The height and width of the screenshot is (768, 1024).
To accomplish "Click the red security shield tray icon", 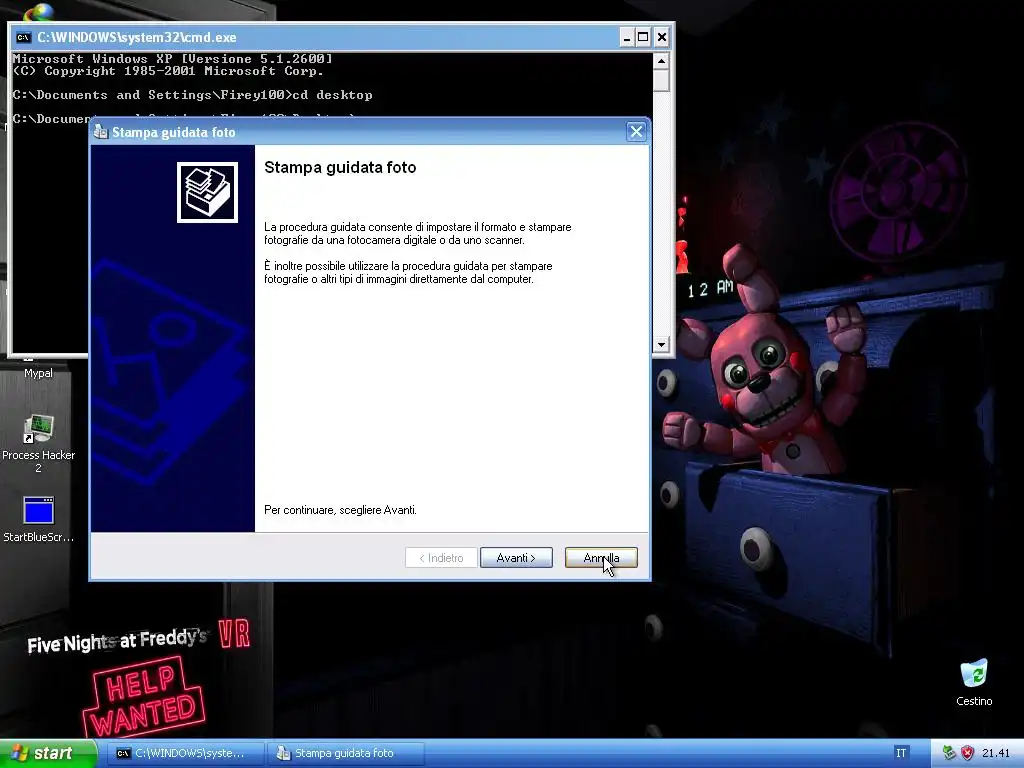I will (x=967, y=753).
